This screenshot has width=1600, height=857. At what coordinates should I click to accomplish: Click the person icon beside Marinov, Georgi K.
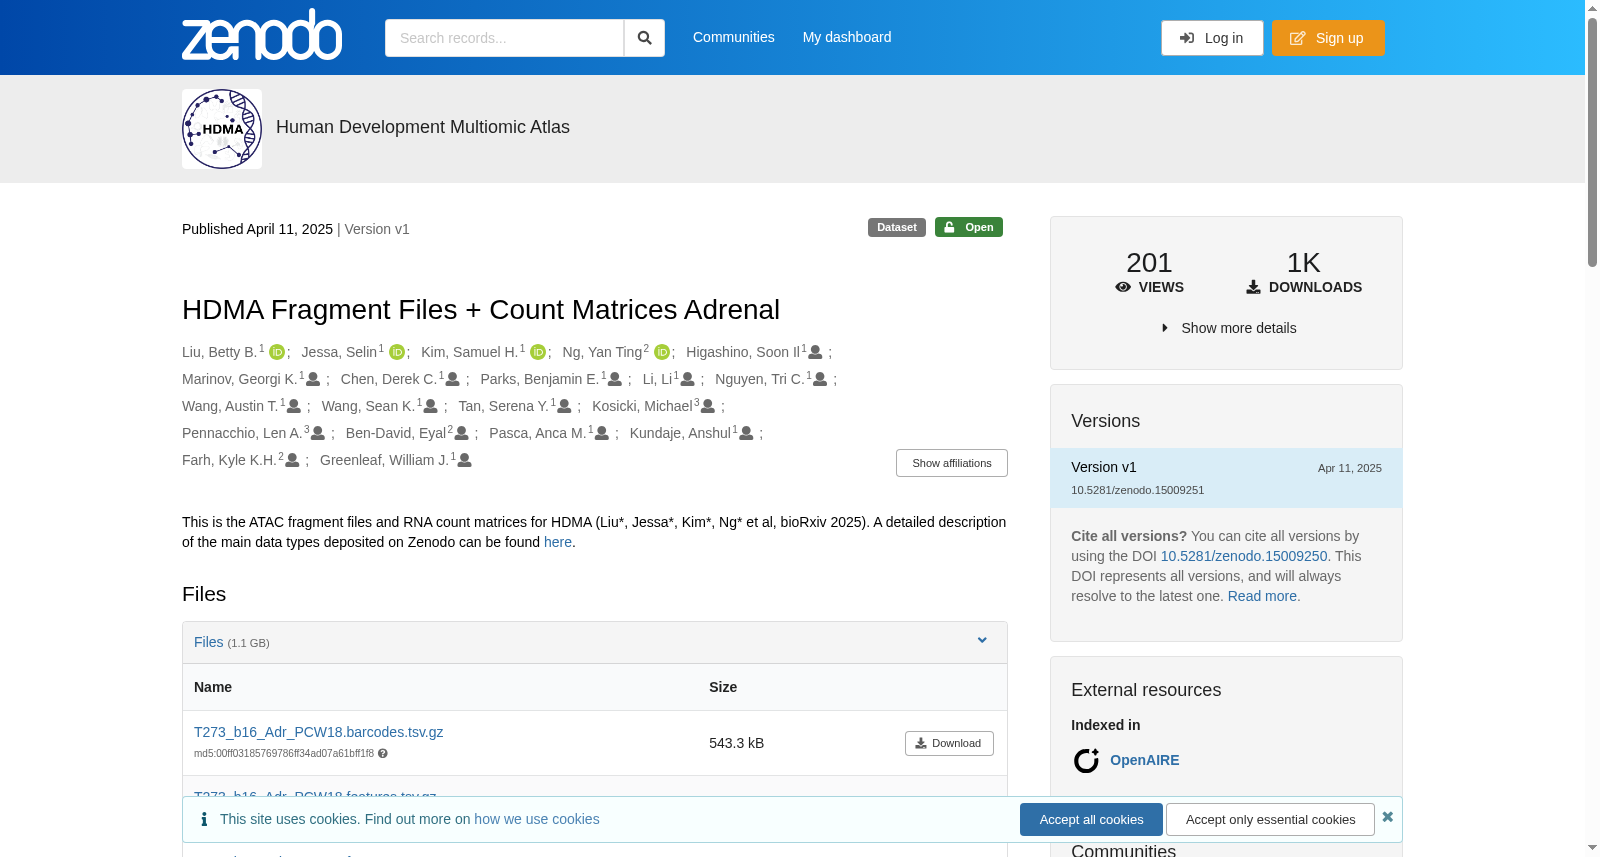tap(313, 379)
